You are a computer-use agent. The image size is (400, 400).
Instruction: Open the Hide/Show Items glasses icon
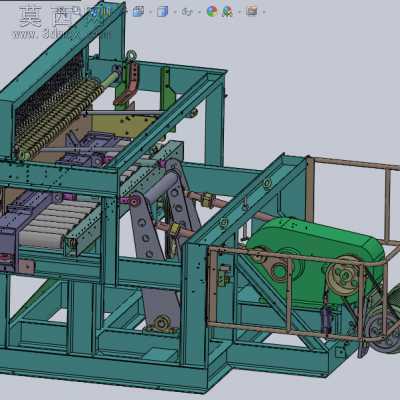(x=187, y=12)
